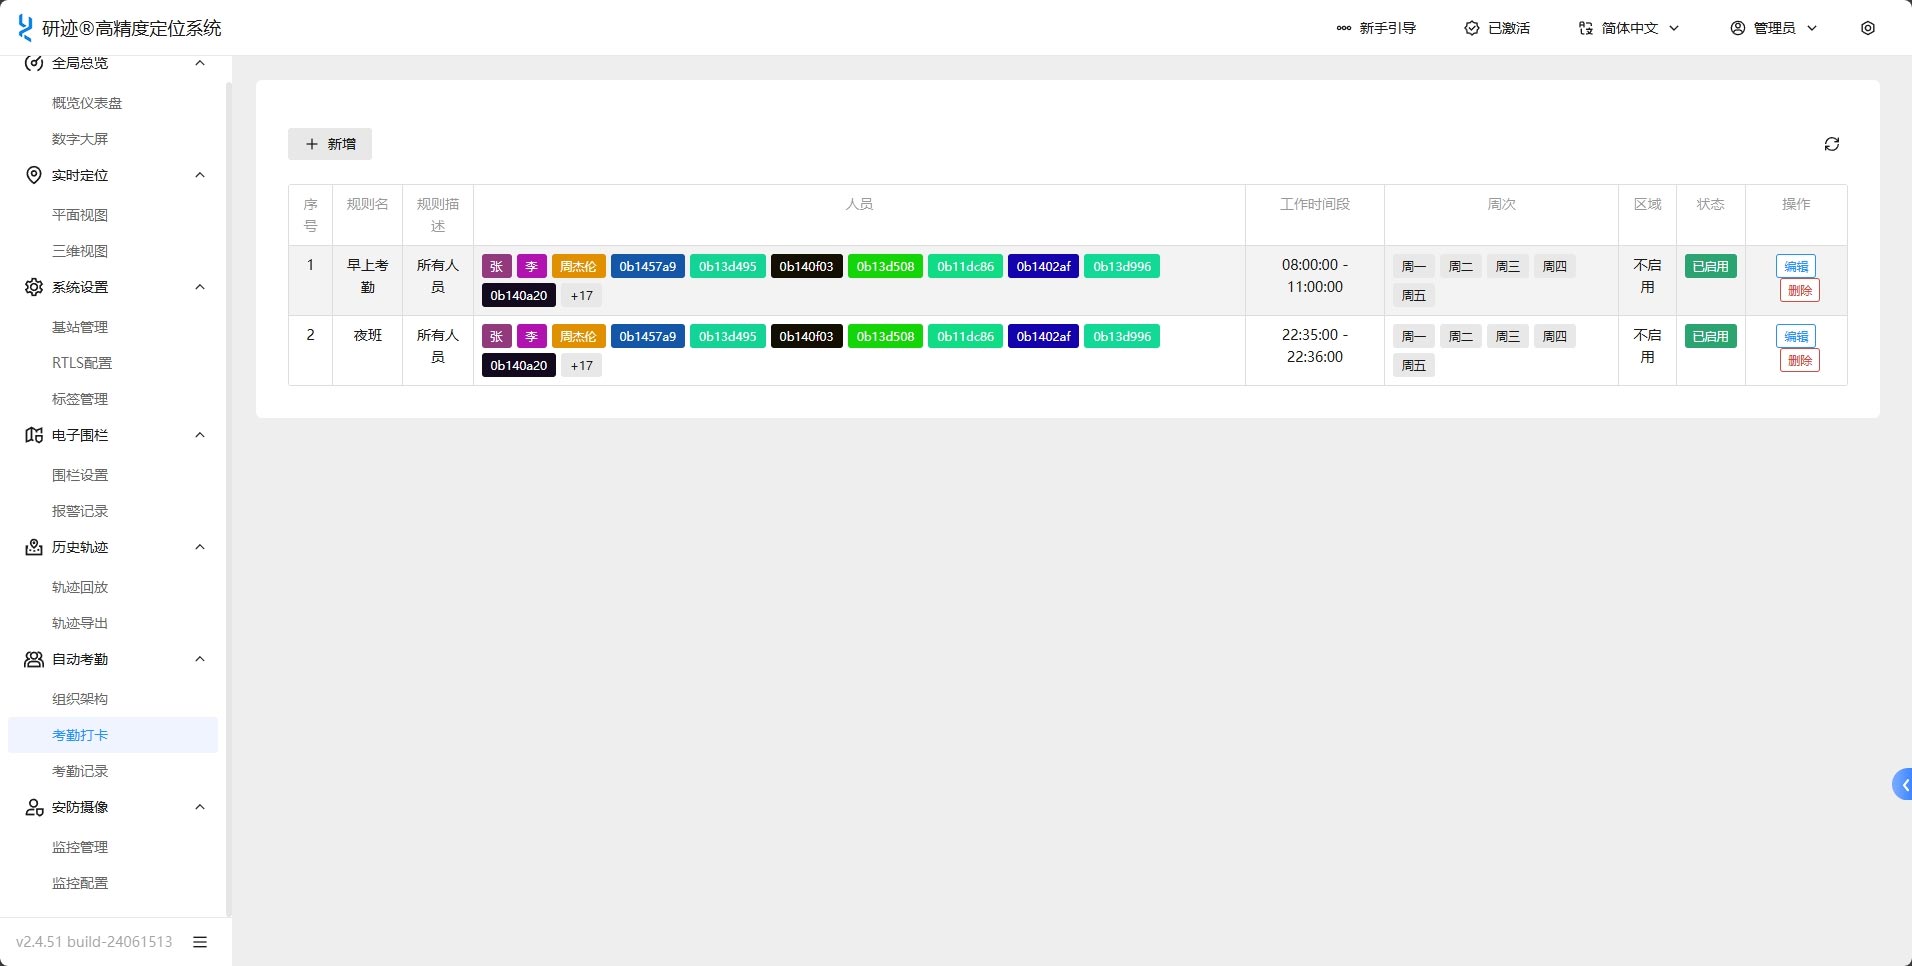
Task: Click 周五 tag in 早上考勤 row
Action: (x=1413, y=295)
